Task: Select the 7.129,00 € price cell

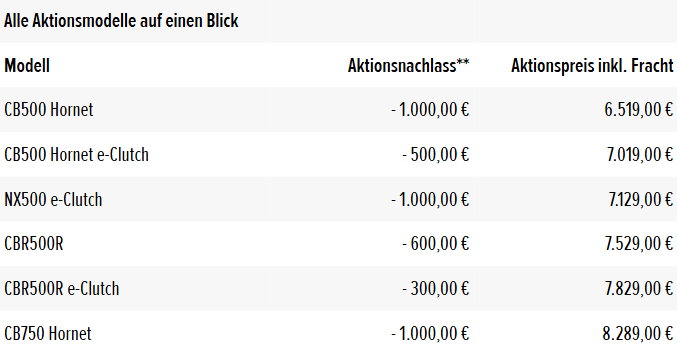Action: tap(641, 199)
